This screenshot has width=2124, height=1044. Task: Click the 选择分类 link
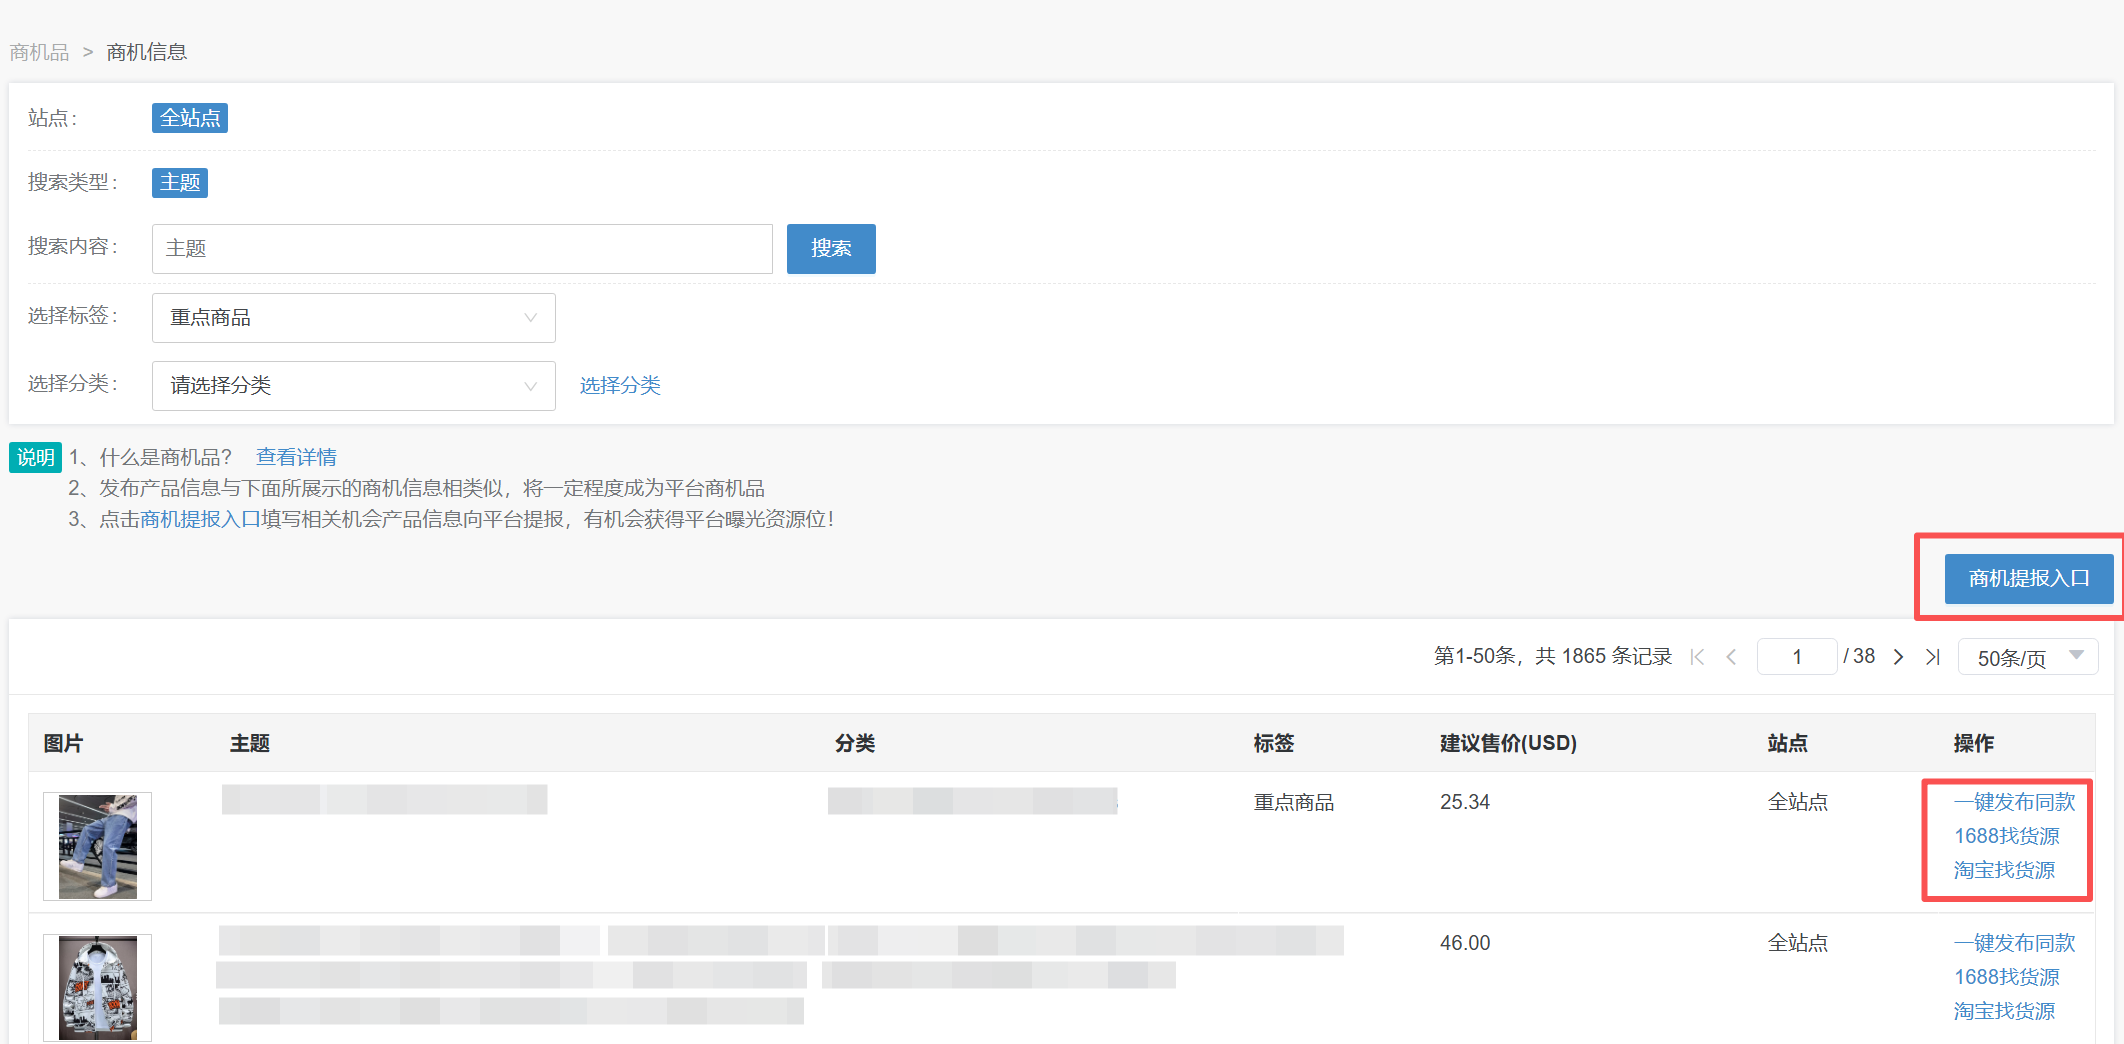(620, 385)
